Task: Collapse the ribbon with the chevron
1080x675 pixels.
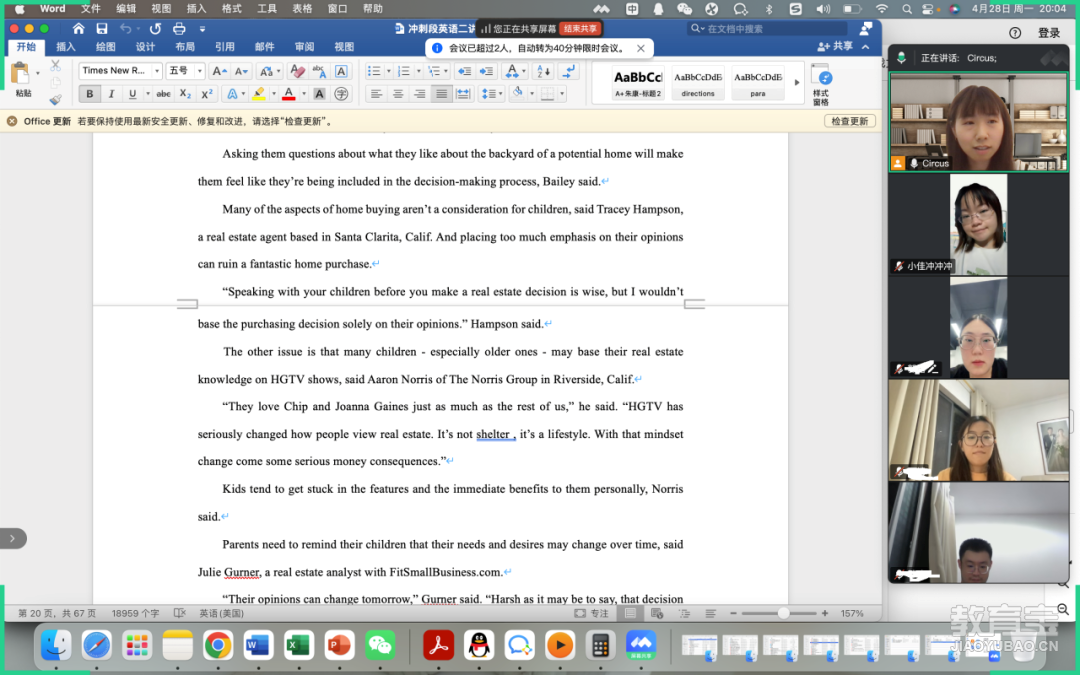Action: point(866,47)
